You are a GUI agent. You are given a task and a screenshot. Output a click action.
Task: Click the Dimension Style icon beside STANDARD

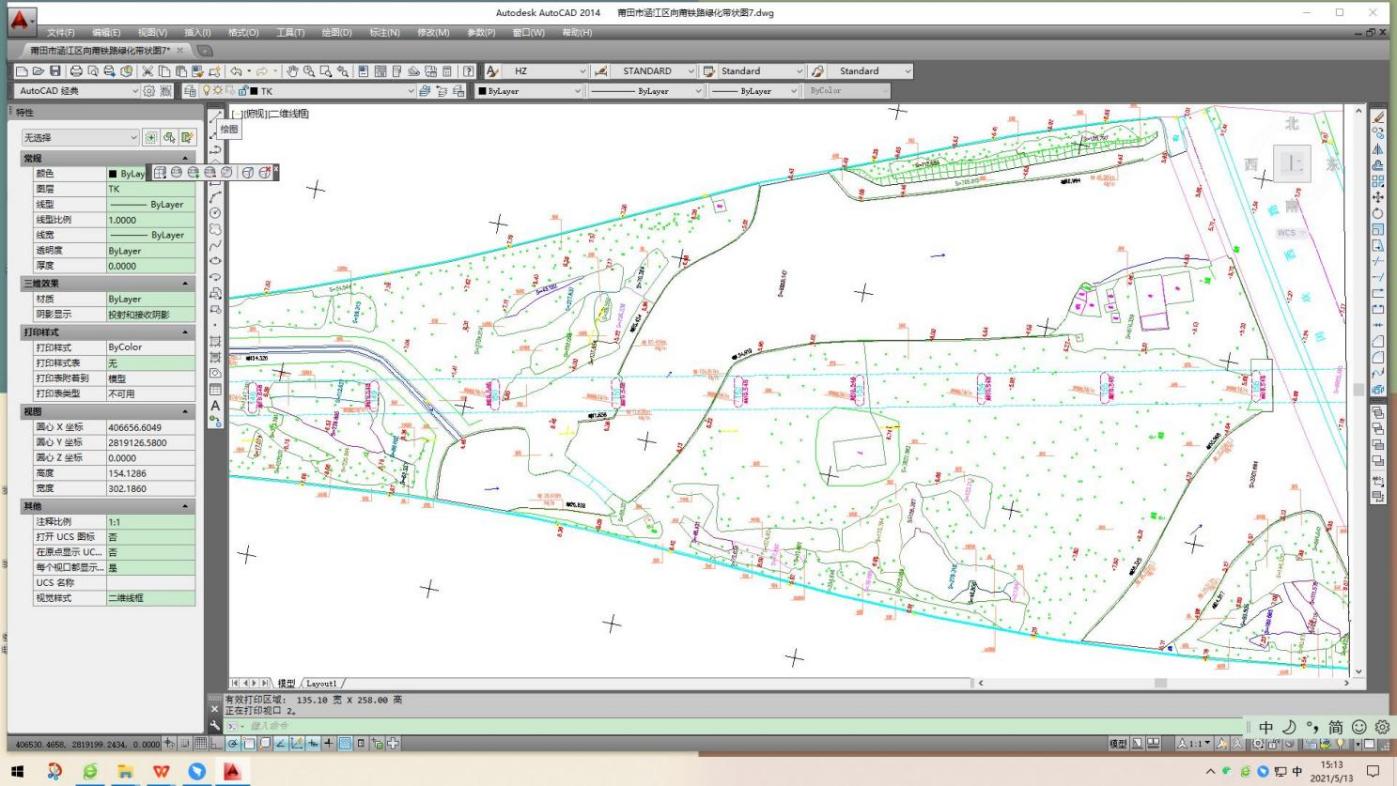601,71
